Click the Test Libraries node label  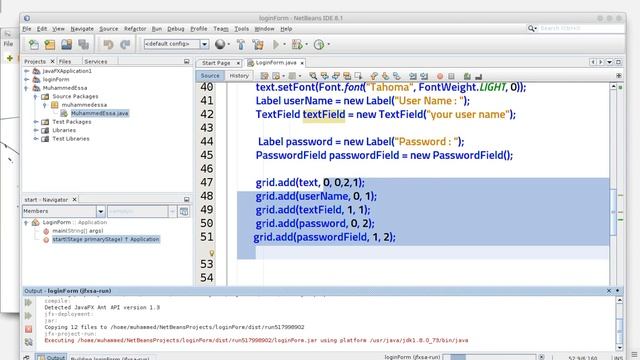click(x=71, y=139)
